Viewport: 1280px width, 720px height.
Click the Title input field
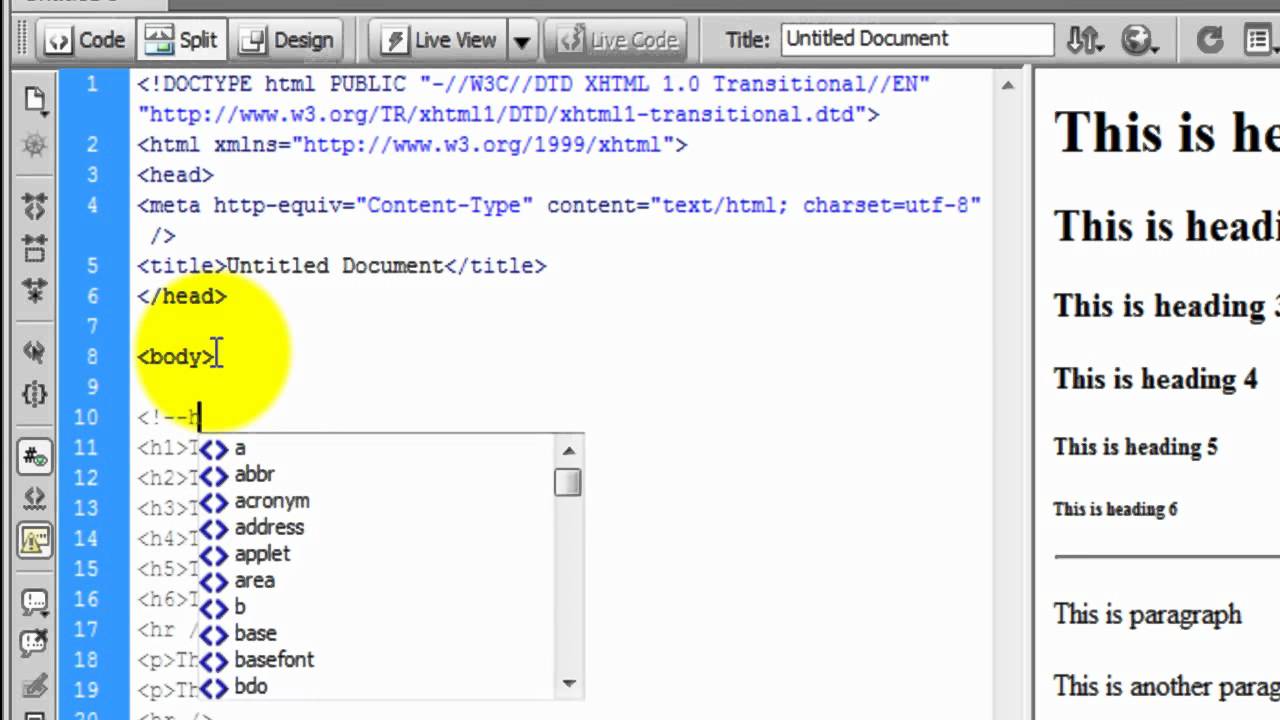click(x=917, y=39)
